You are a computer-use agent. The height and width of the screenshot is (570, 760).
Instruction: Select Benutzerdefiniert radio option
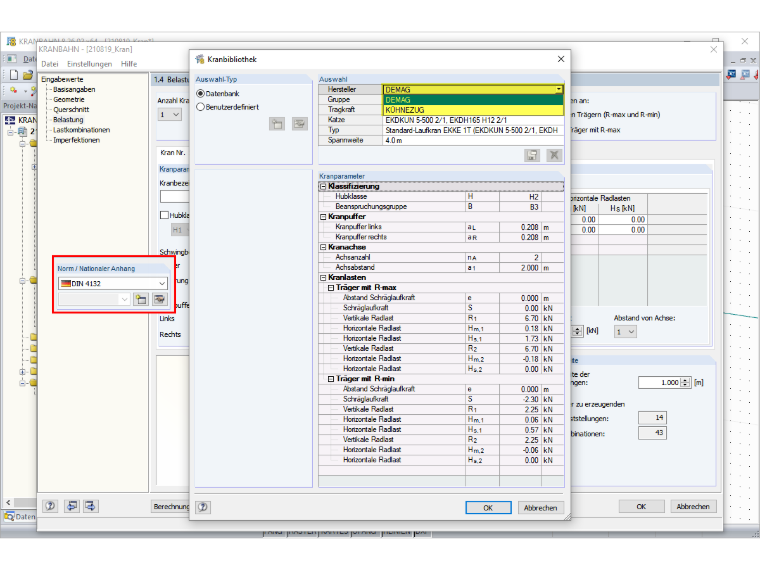pyautogui.click(x=200, y=107)
